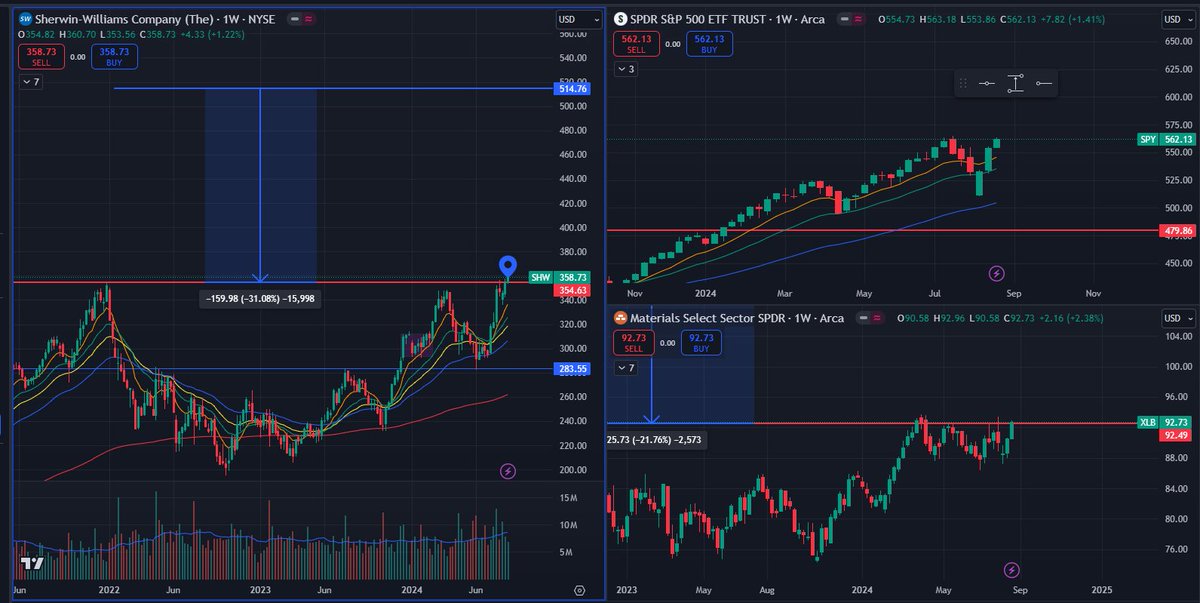
Task: Select the line-with-center-point tool in the floating toolbar
Action: point(987,84)
